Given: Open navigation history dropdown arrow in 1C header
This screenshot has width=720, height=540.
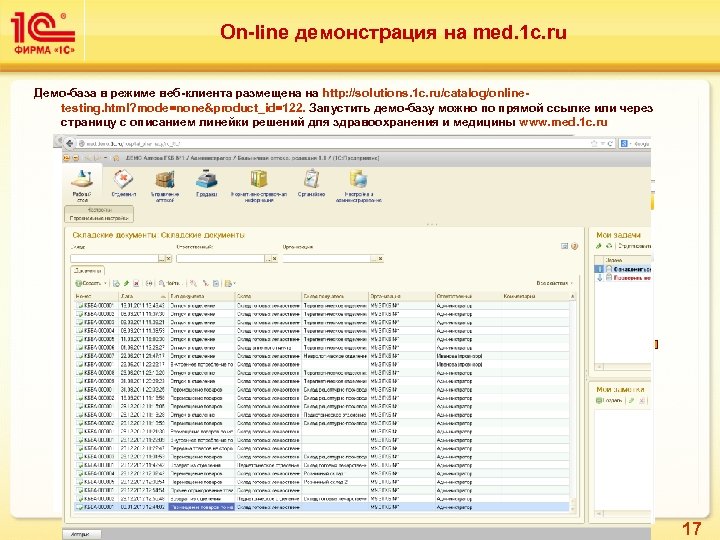Looking at the screenshot, I should coord(106,158).
